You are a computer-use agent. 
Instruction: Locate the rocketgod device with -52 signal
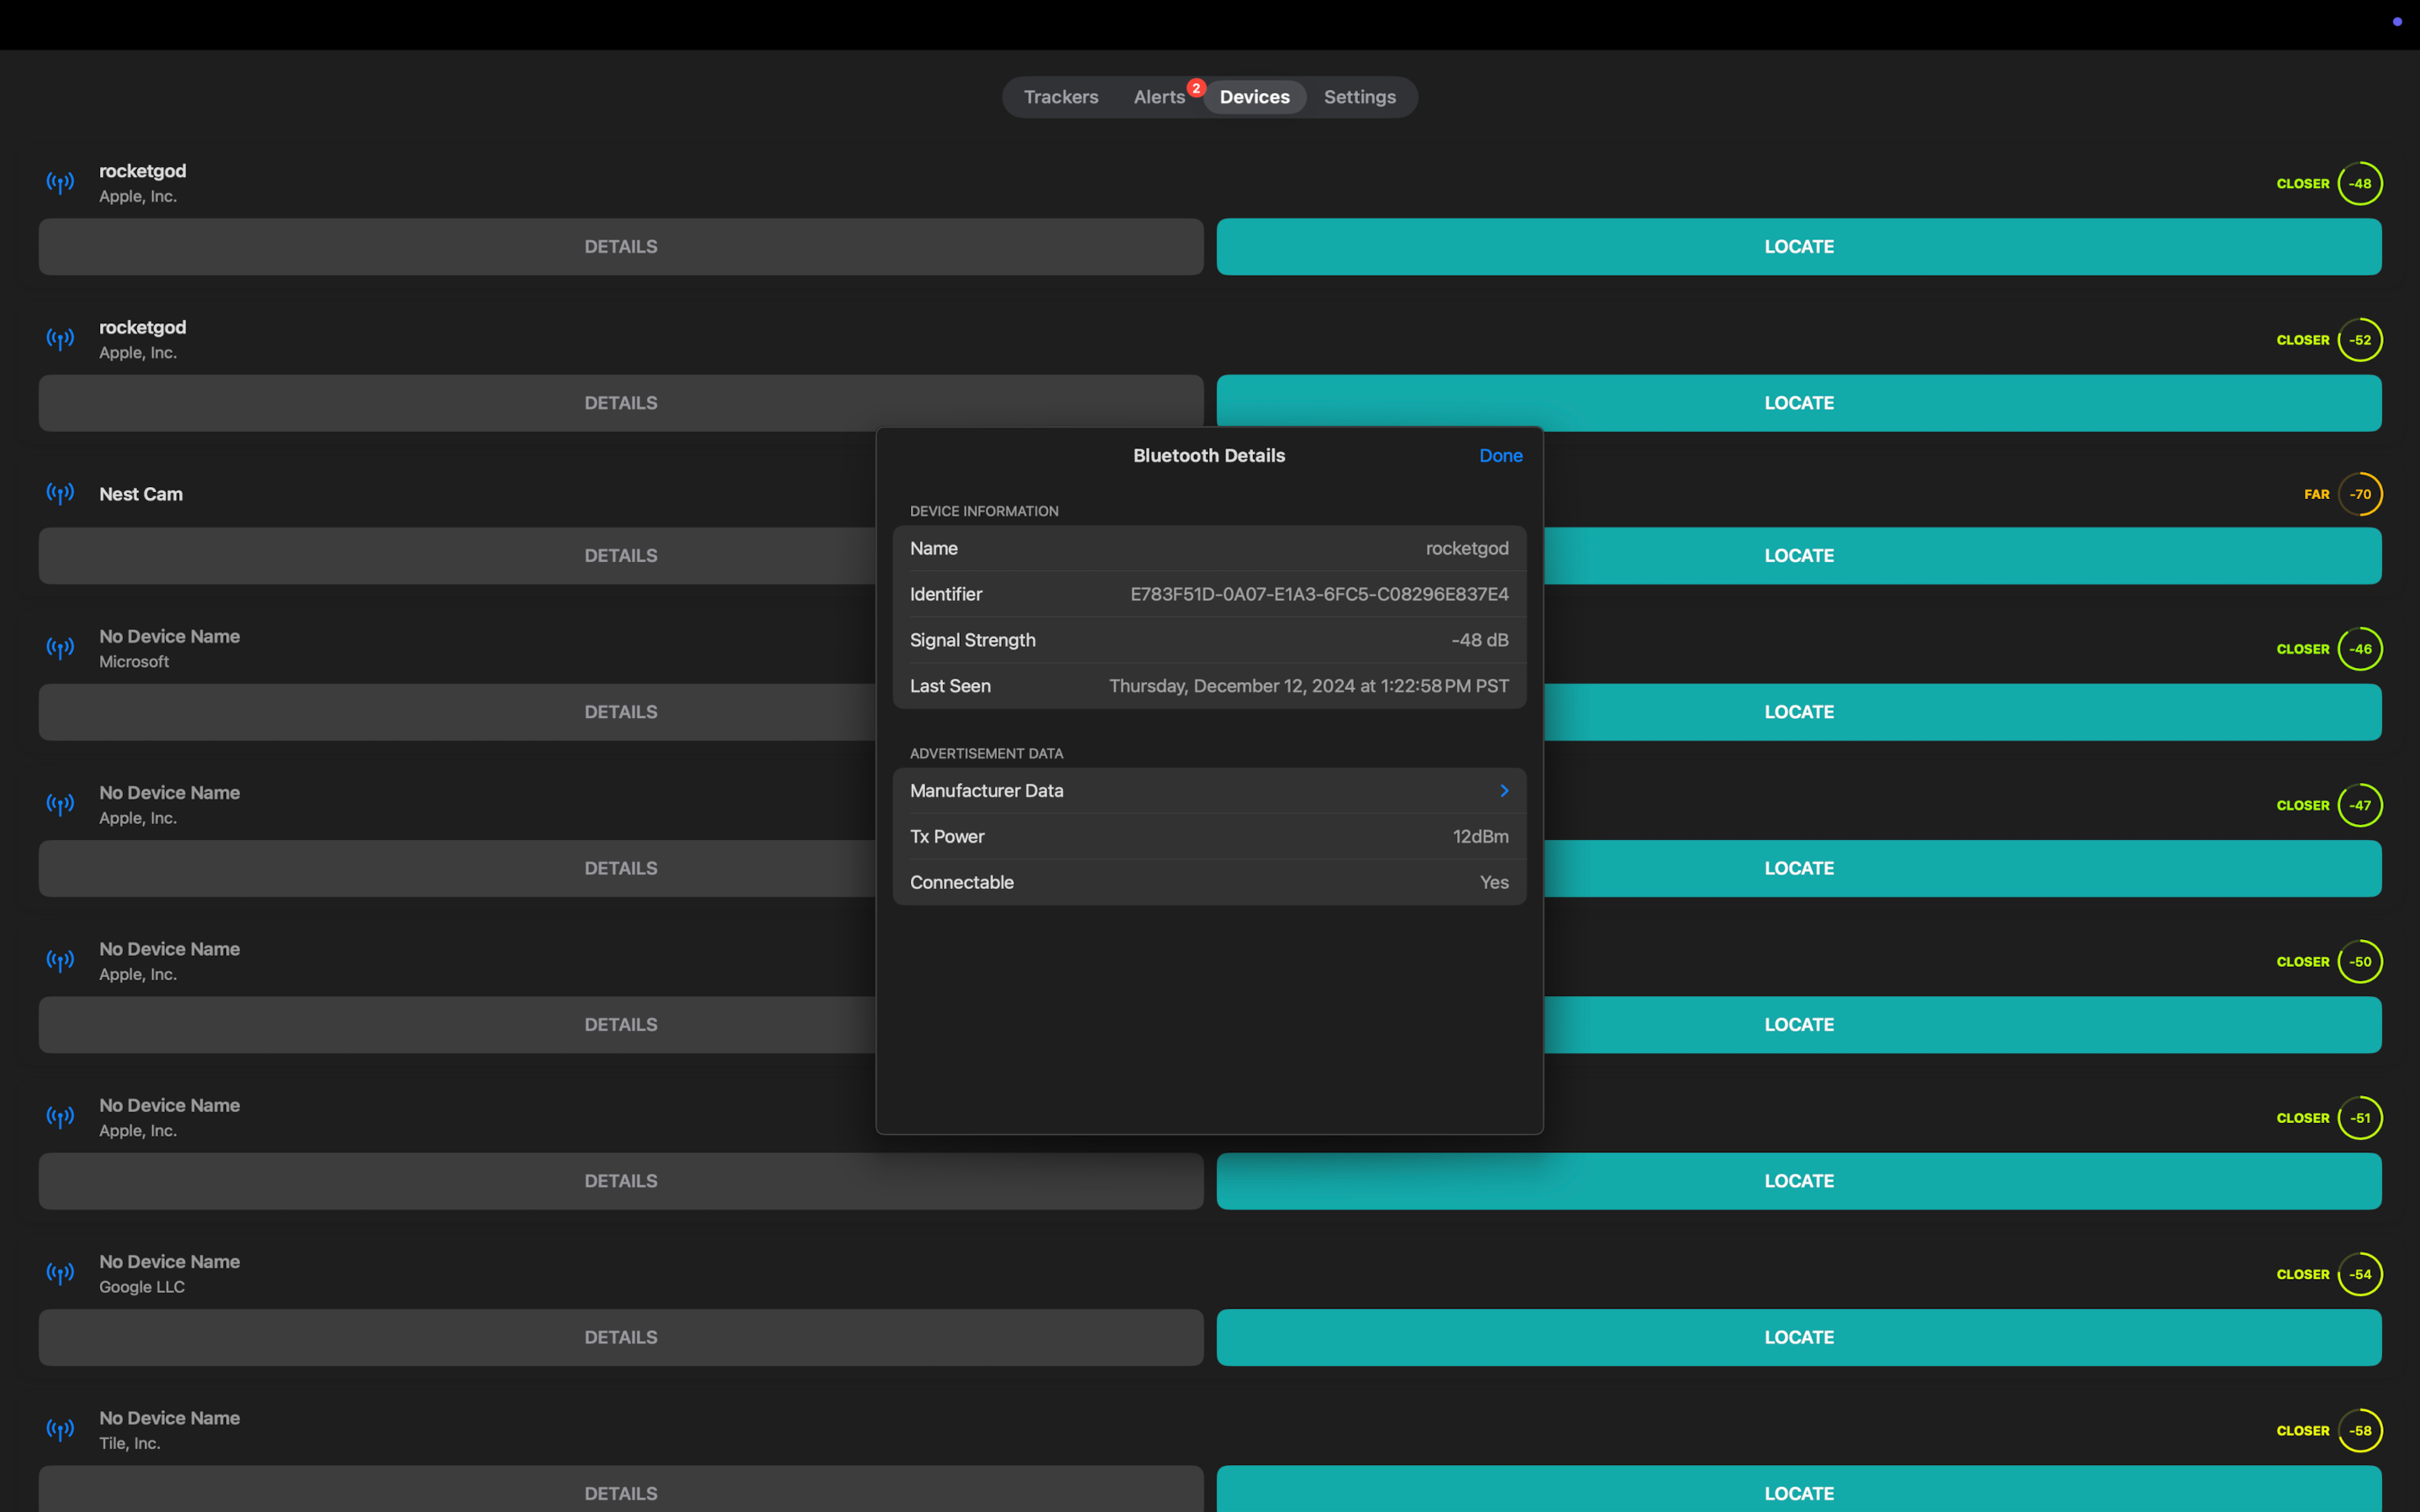pos(1799,403)
